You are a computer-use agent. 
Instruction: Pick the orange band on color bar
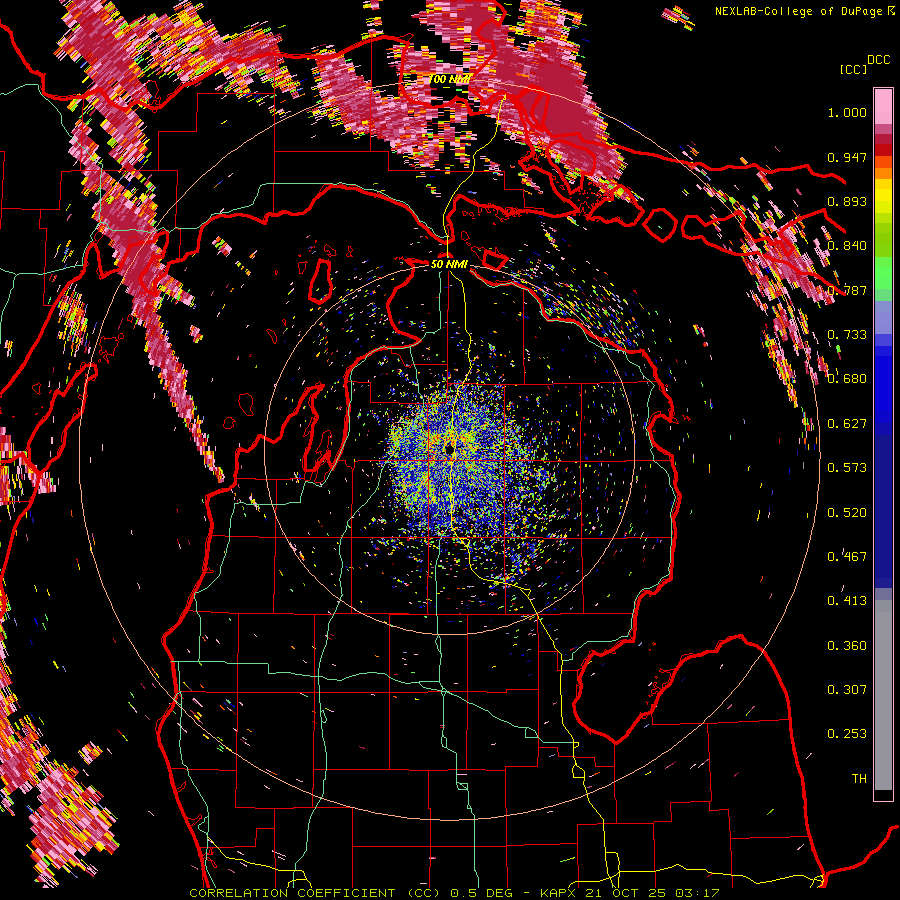[x=883, y=168]
